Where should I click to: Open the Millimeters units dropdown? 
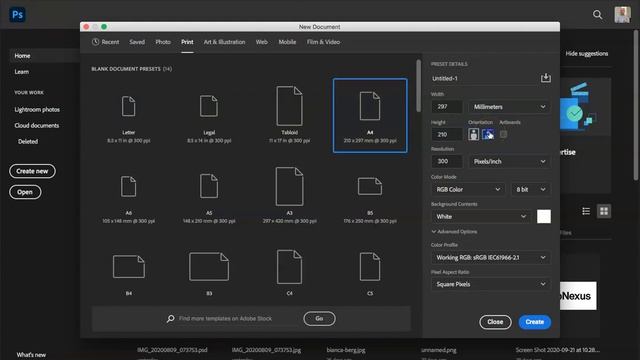pos(509,107)
